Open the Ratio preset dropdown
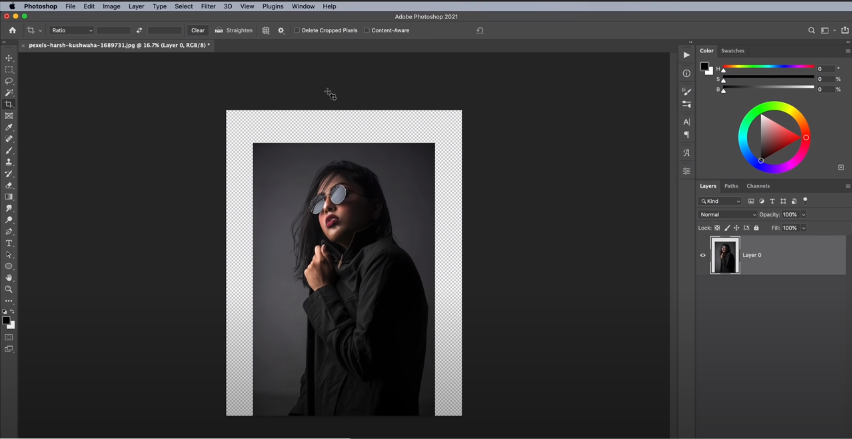The width and height of the screenshot is (852, 439). pos(72,30)
